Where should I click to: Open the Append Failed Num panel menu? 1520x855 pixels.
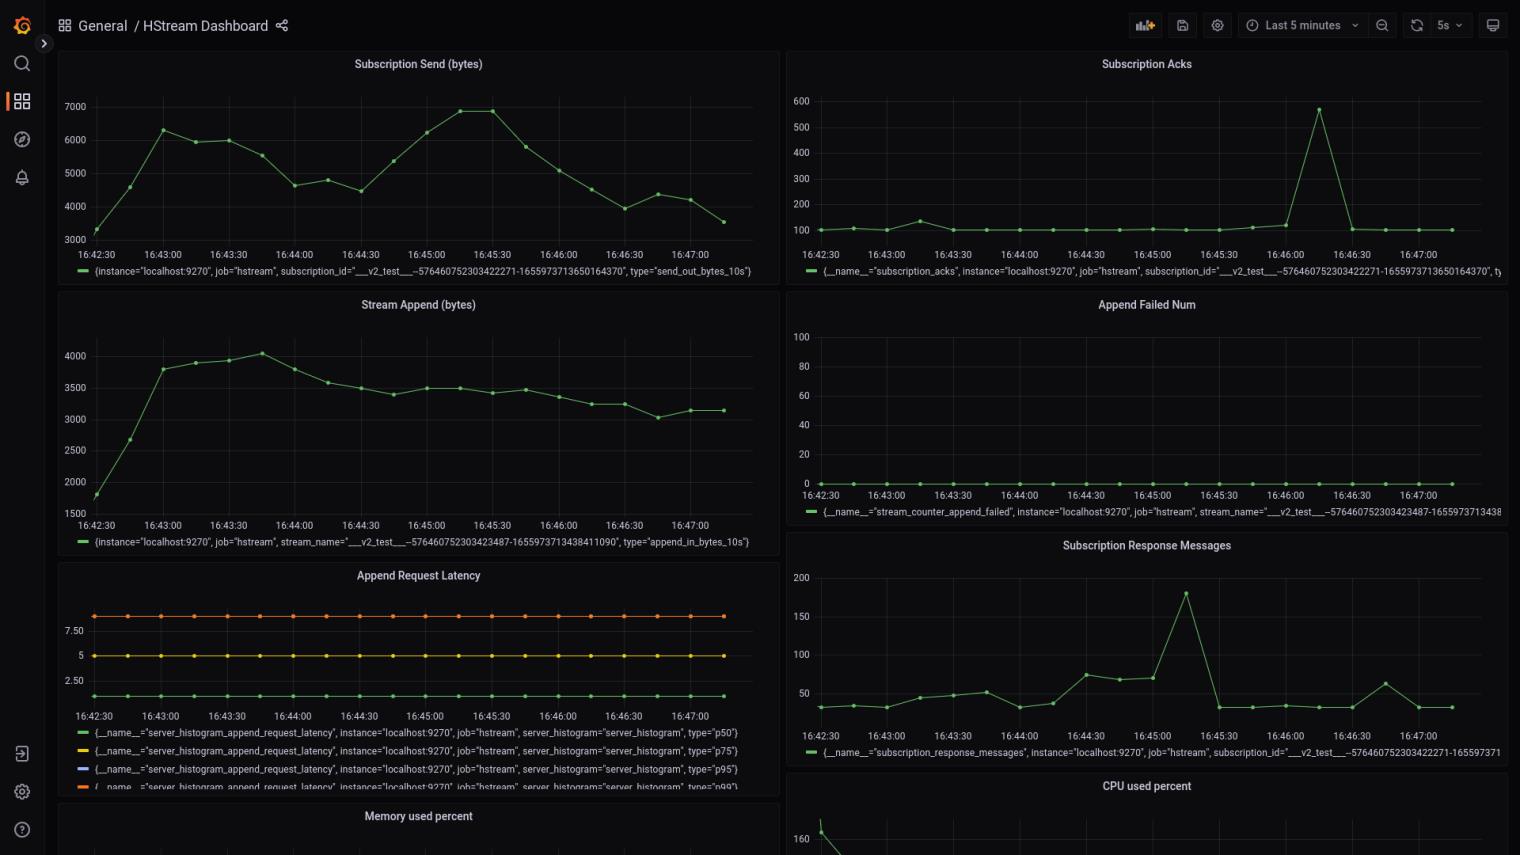pos(1146,305)
